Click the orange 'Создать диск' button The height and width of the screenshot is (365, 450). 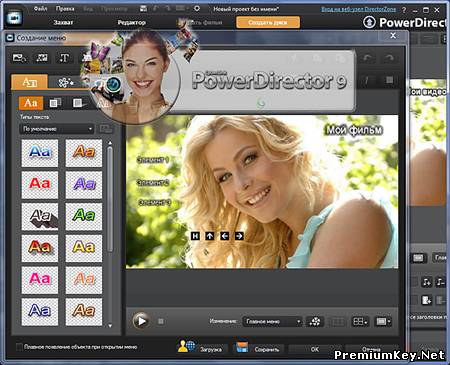click(x=268, y=22)
